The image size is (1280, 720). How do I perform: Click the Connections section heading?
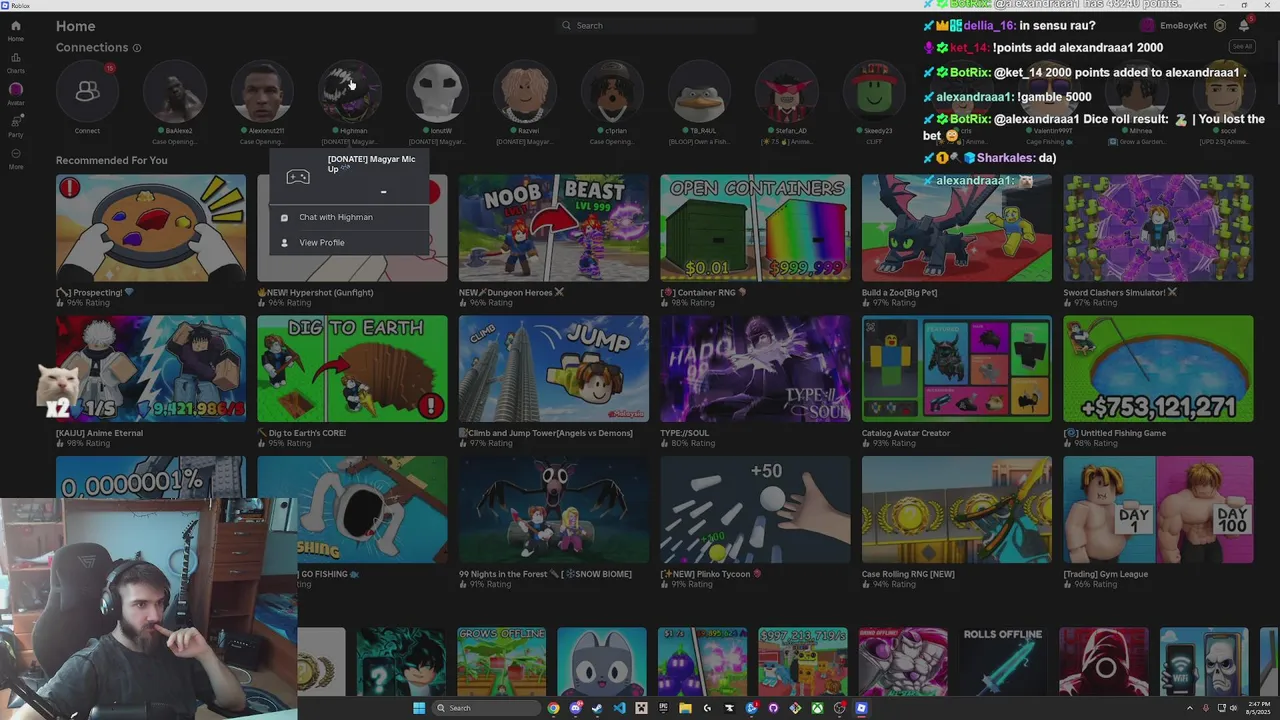click(92, 47)
